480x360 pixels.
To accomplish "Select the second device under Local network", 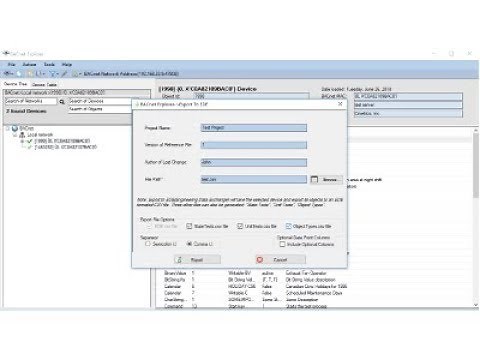I will click(66, 147).
